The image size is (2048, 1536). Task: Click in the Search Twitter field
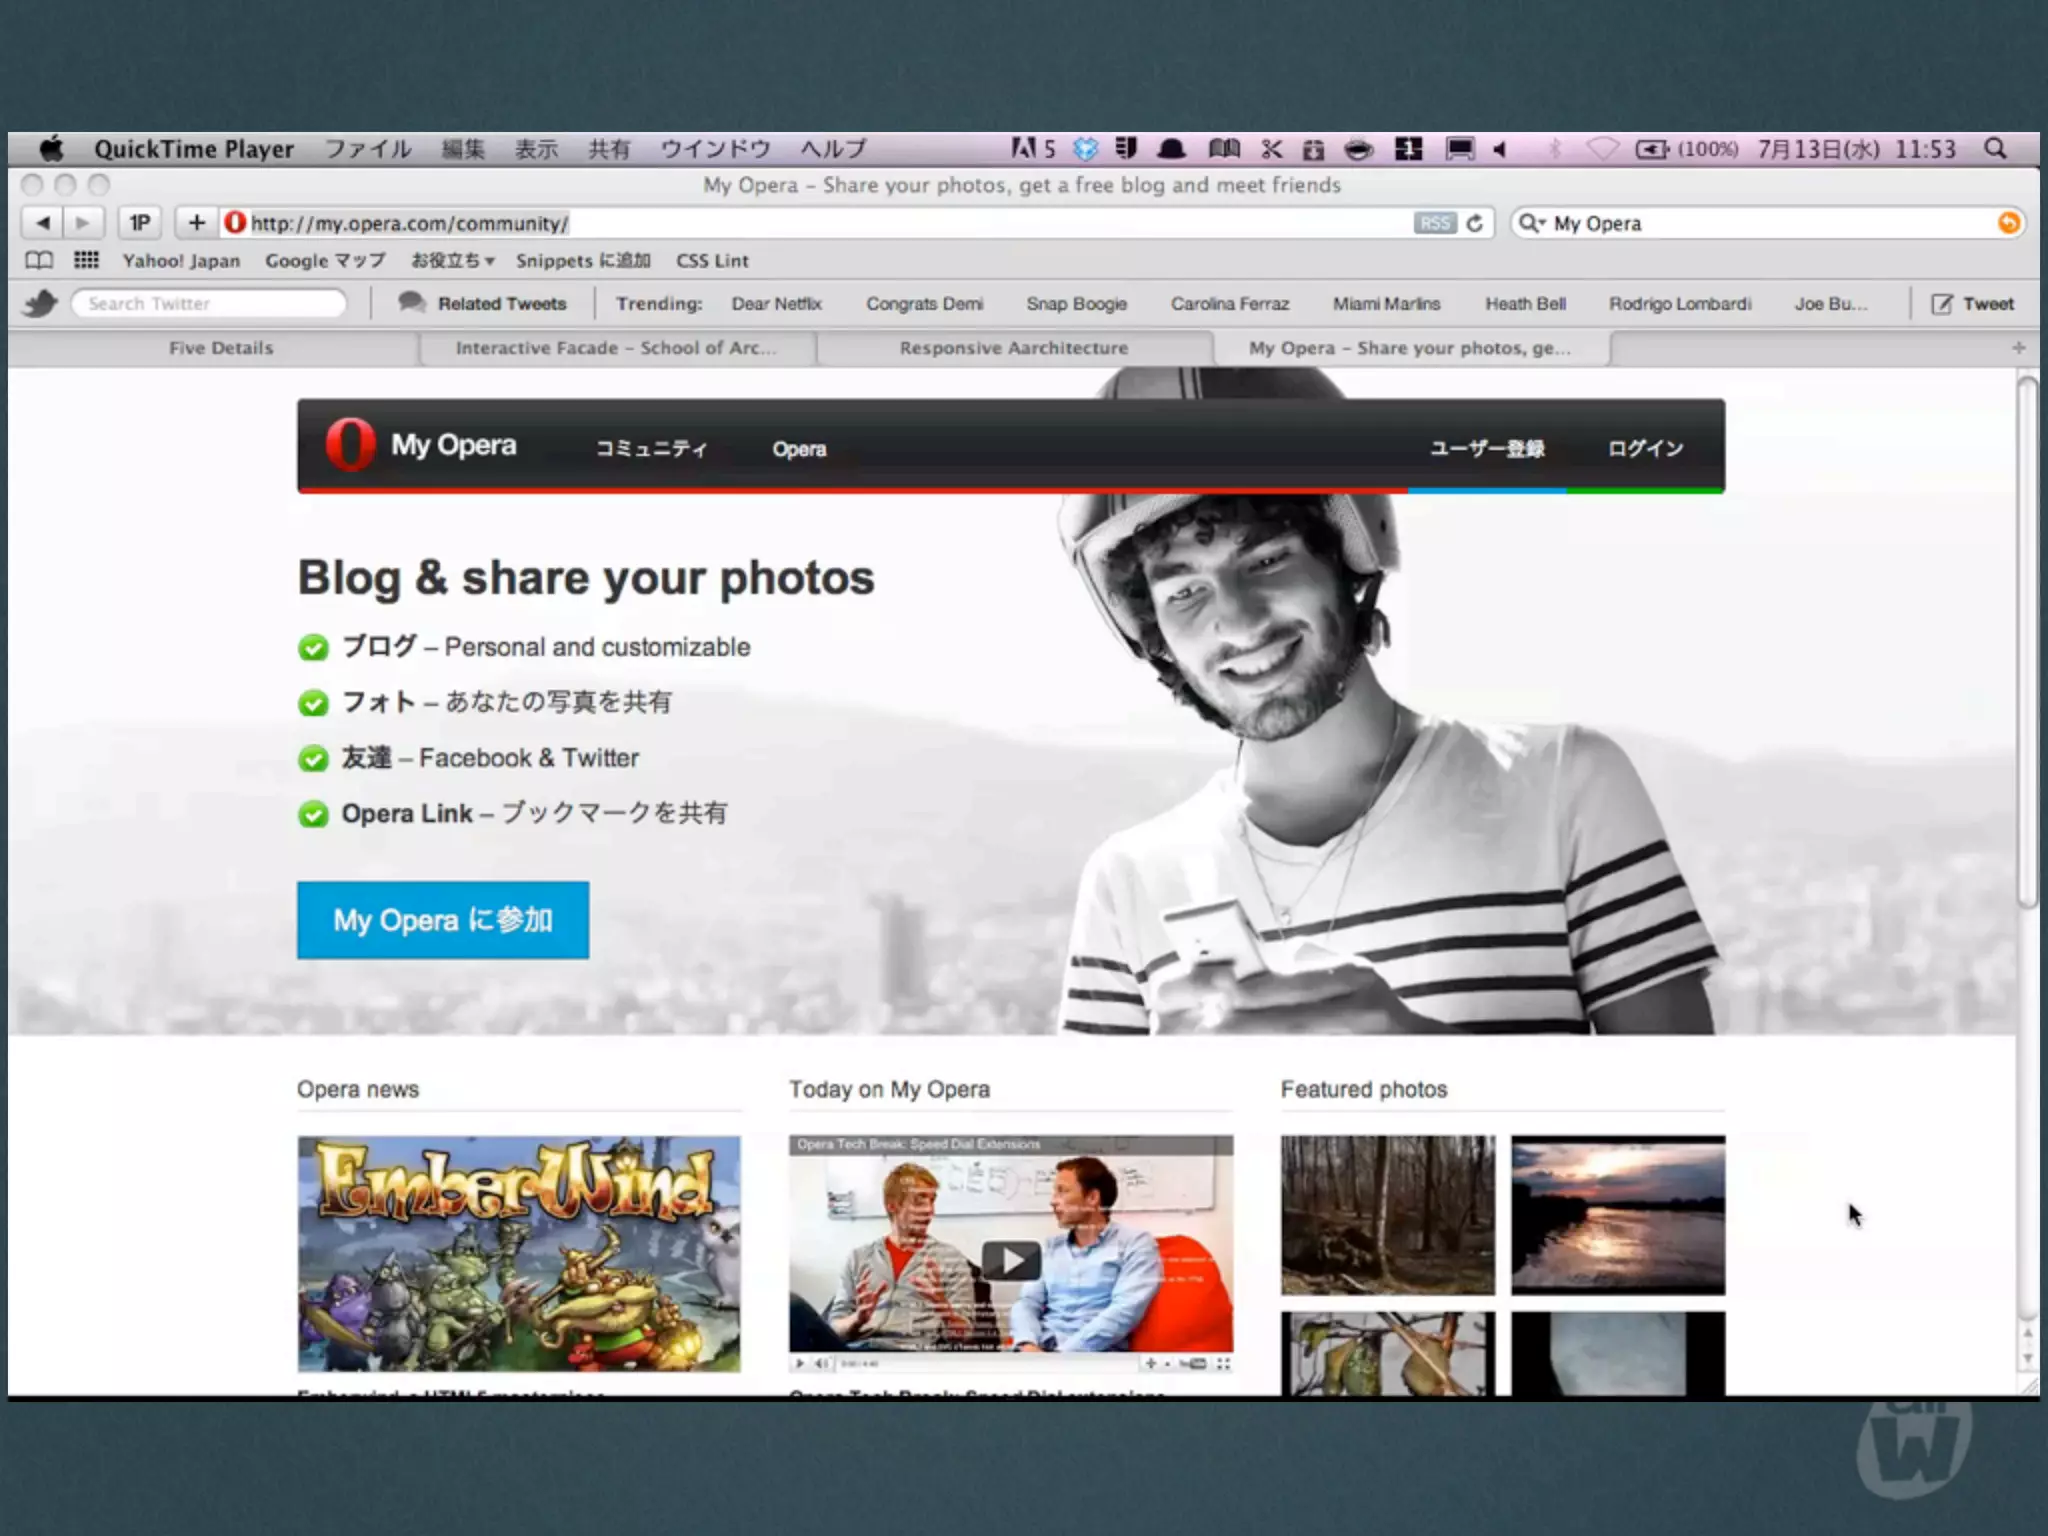coord(210,304)
